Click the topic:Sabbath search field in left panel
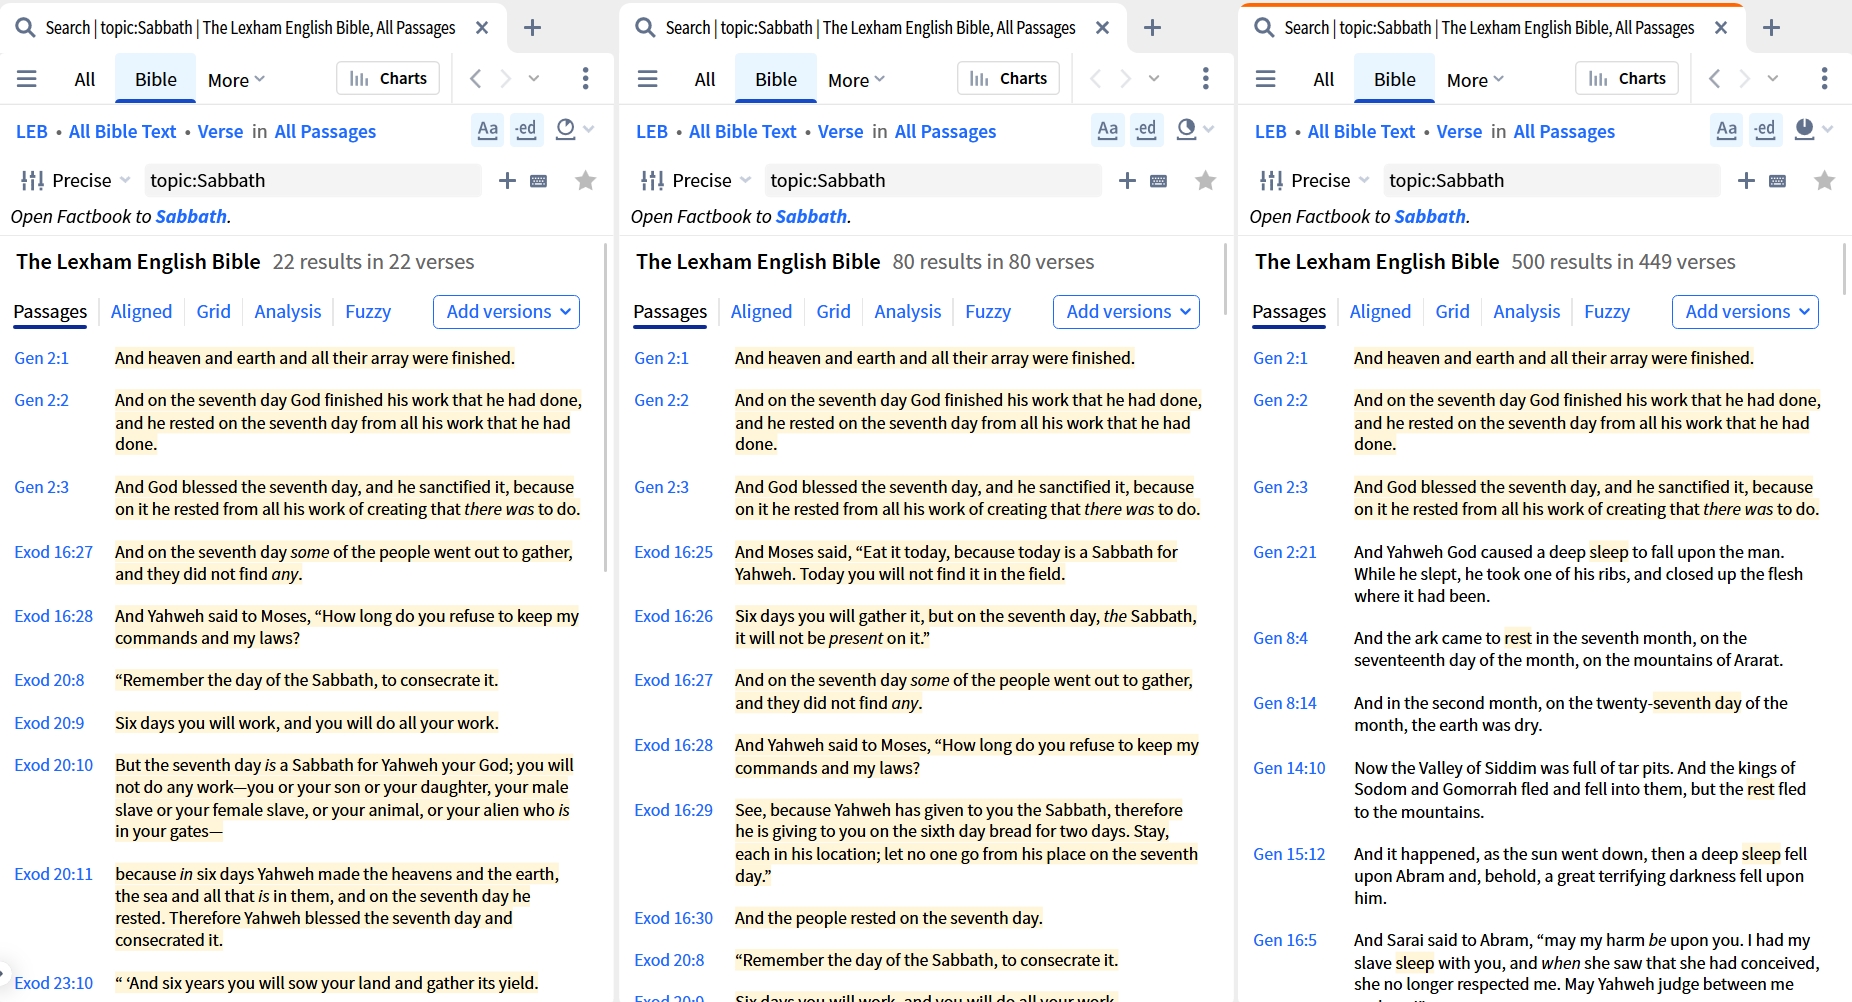This screenshot has height=1002, width=1852. click(x=313, y=180)
